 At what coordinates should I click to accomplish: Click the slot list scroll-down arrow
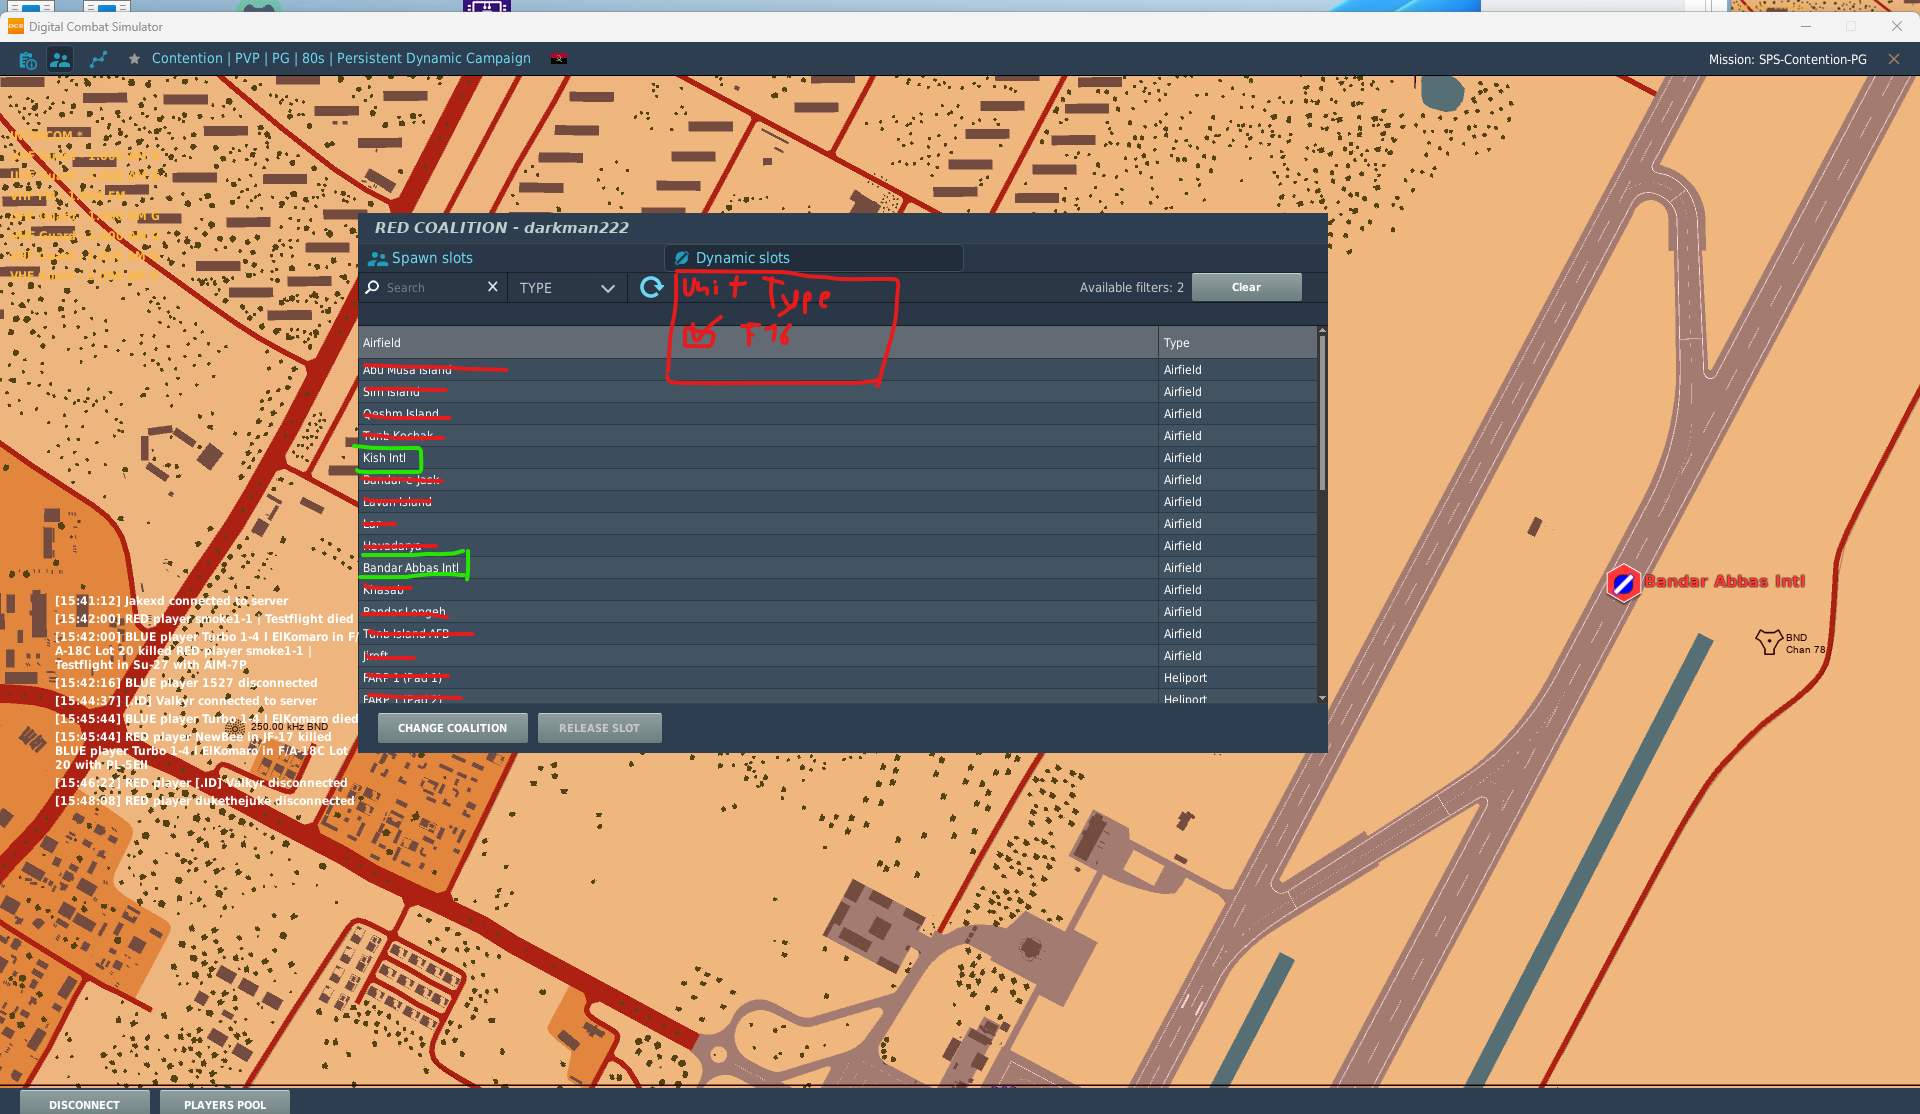coord(1322,698)
